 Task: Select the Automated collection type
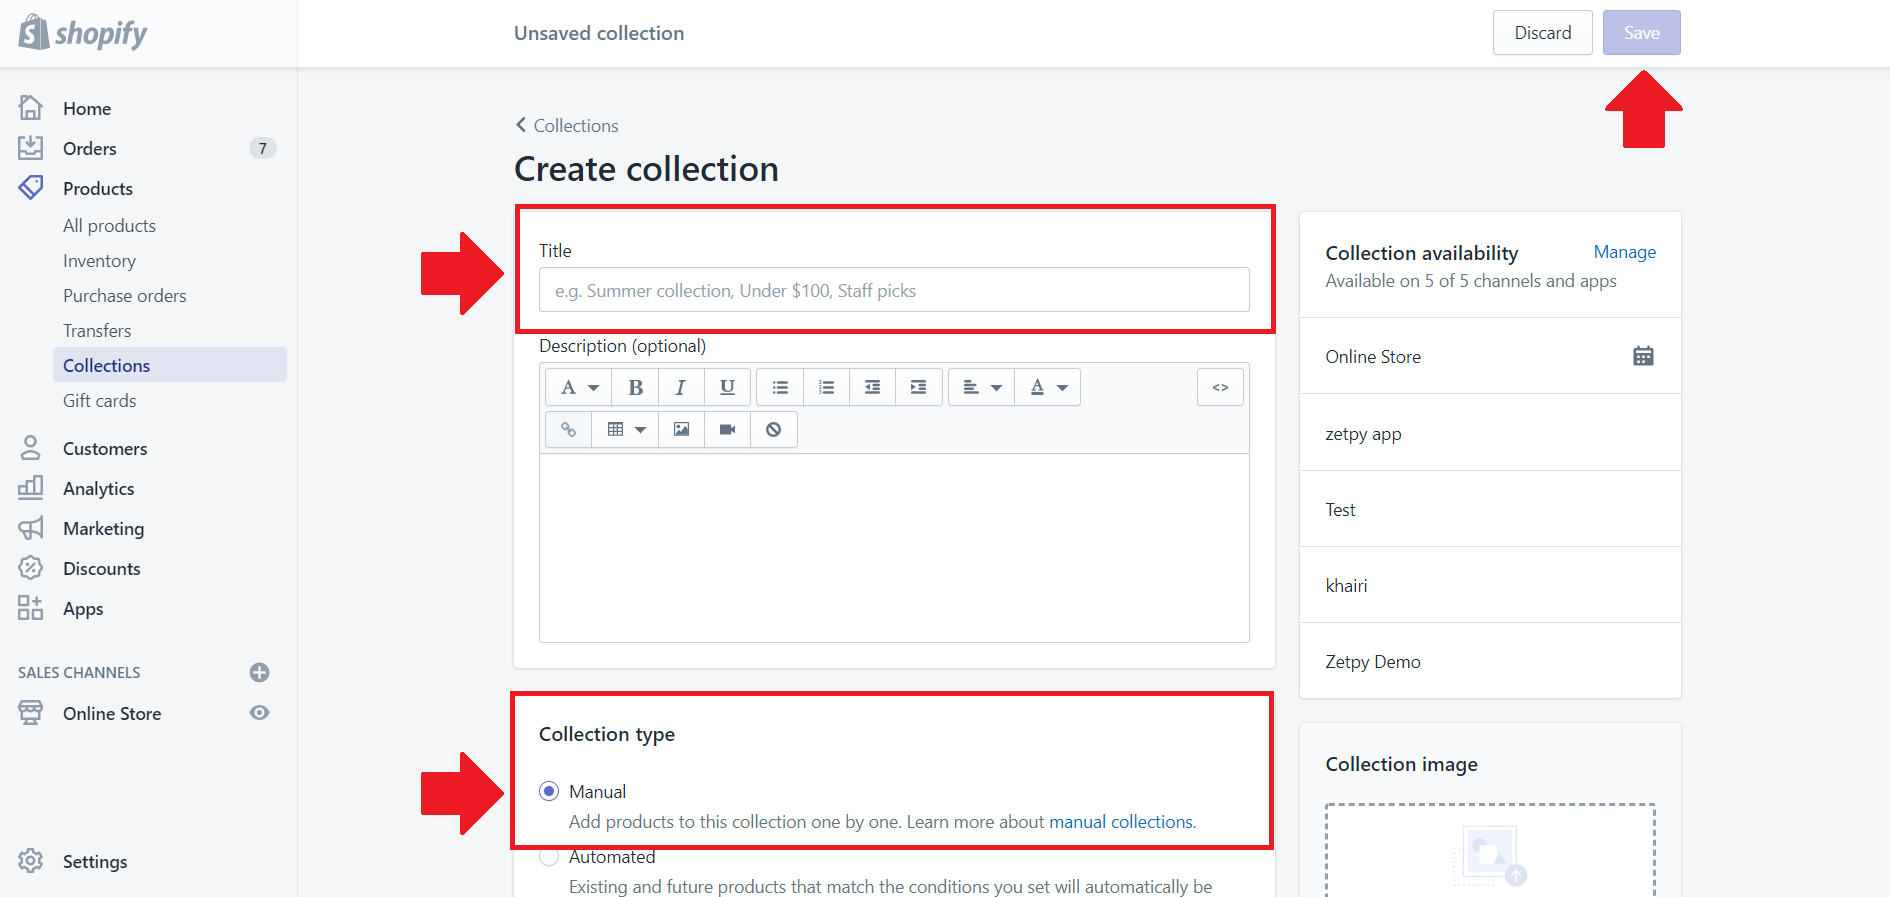[x=549, y=857]
